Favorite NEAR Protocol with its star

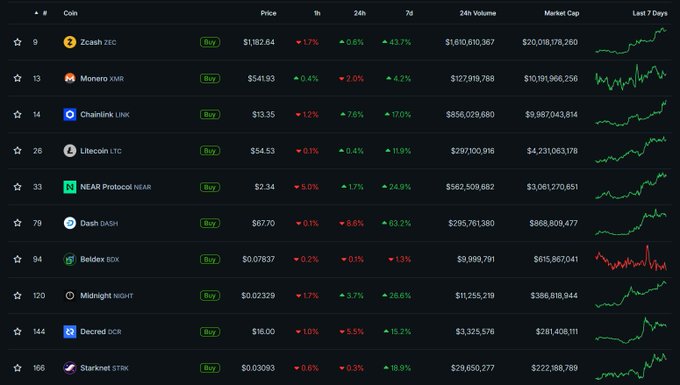(17, 187)
